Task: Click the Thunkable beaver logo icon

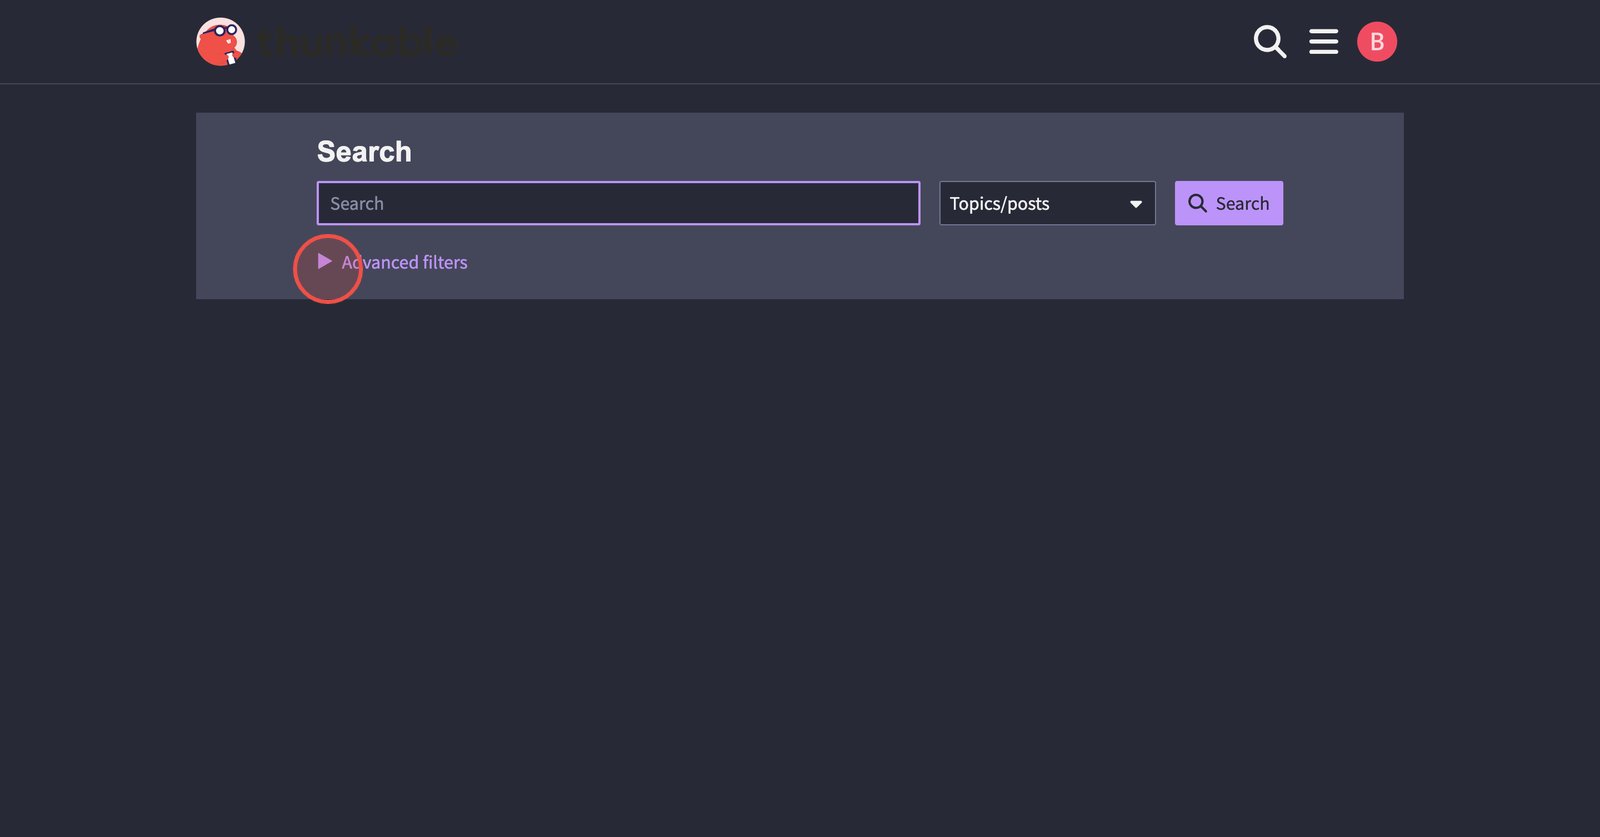Action: [x=221, y=42]
